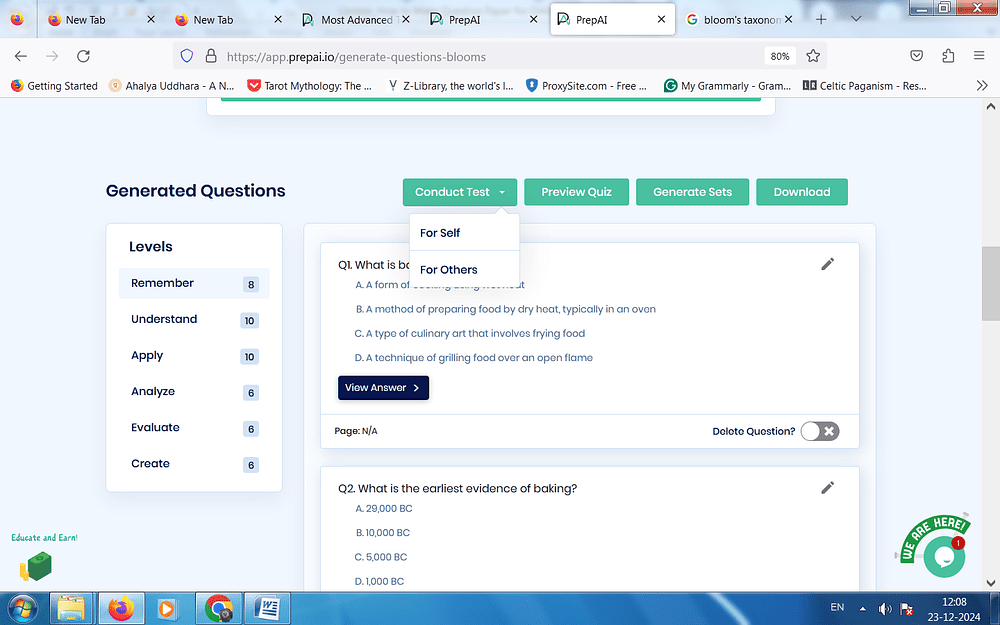Click the Preview Quiz button
The width and height of the screenshot is (1000, 625).
click(x=576, y=192)
